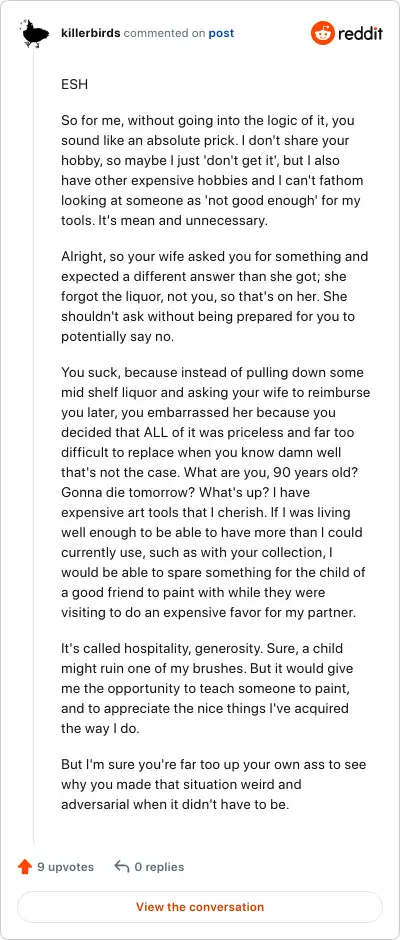Click the "commented on" header text
Viewport: 400px width, 940px height.
(x=164, y=34)
